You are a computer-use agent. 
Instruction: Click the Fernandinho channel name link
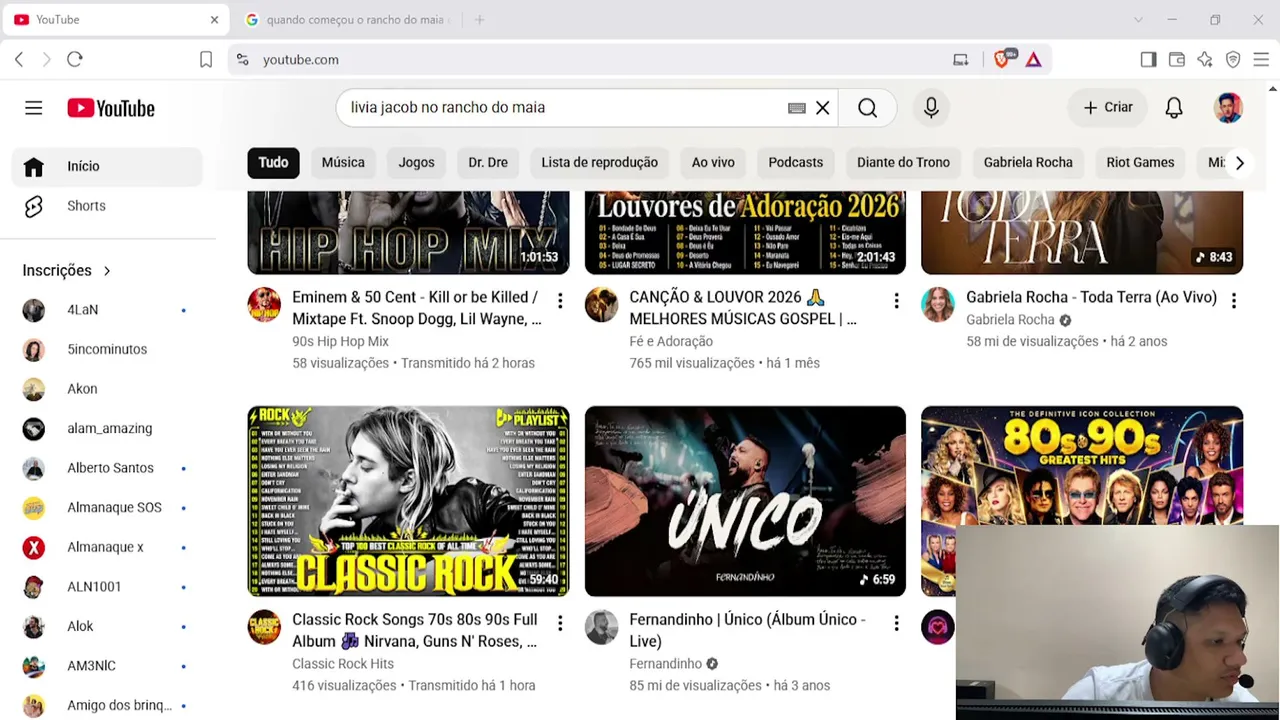click(665, 664)
